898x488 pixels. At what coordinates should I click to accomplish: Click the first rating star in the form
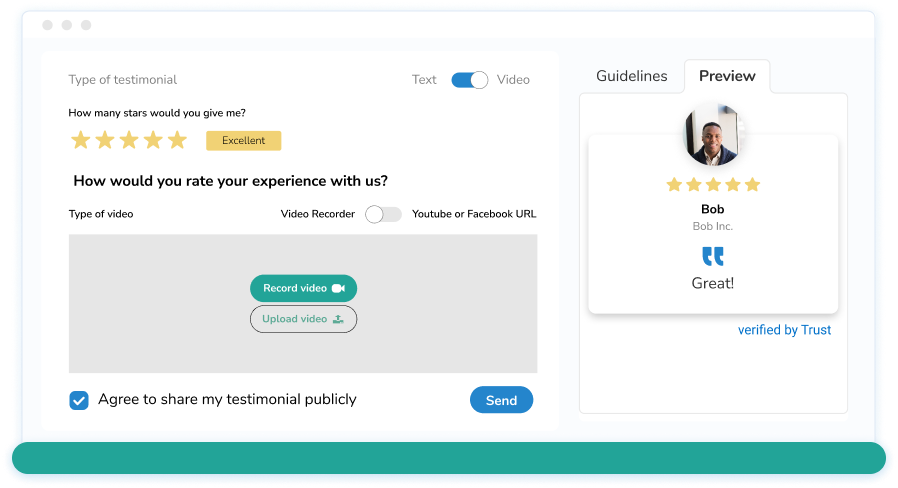click(x=81, y=140)
